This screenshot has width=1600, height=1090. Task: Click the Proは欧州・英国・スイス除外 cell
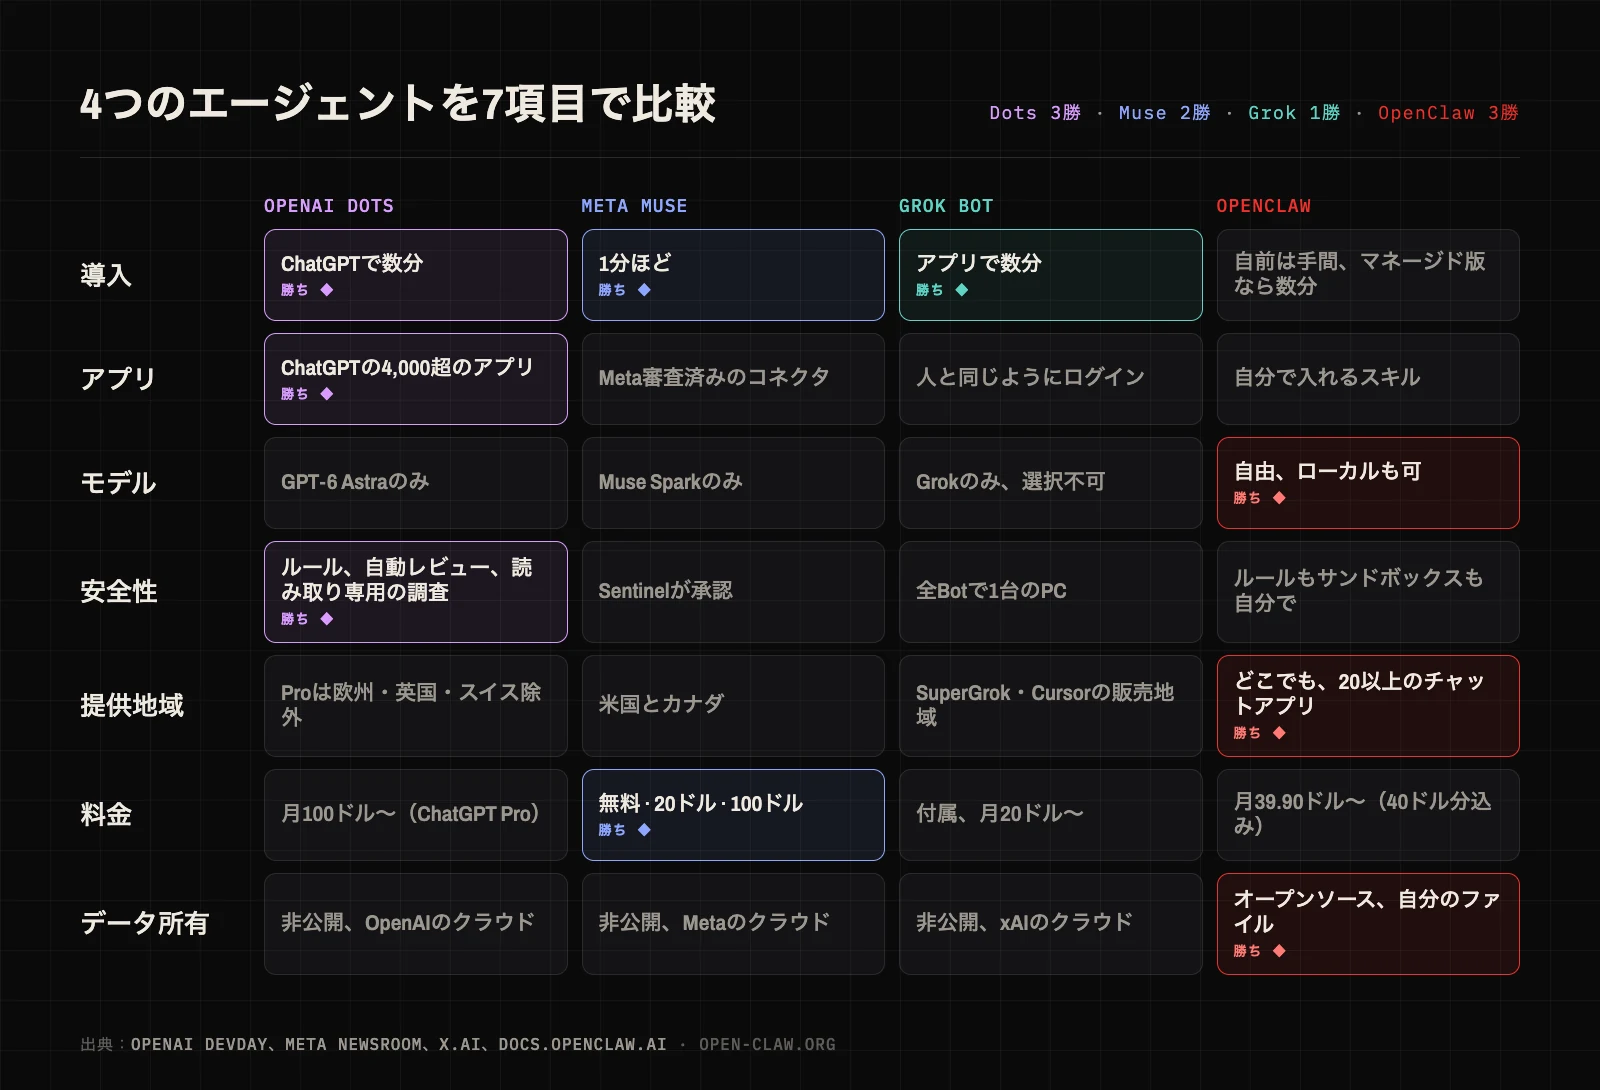point(416,706)
